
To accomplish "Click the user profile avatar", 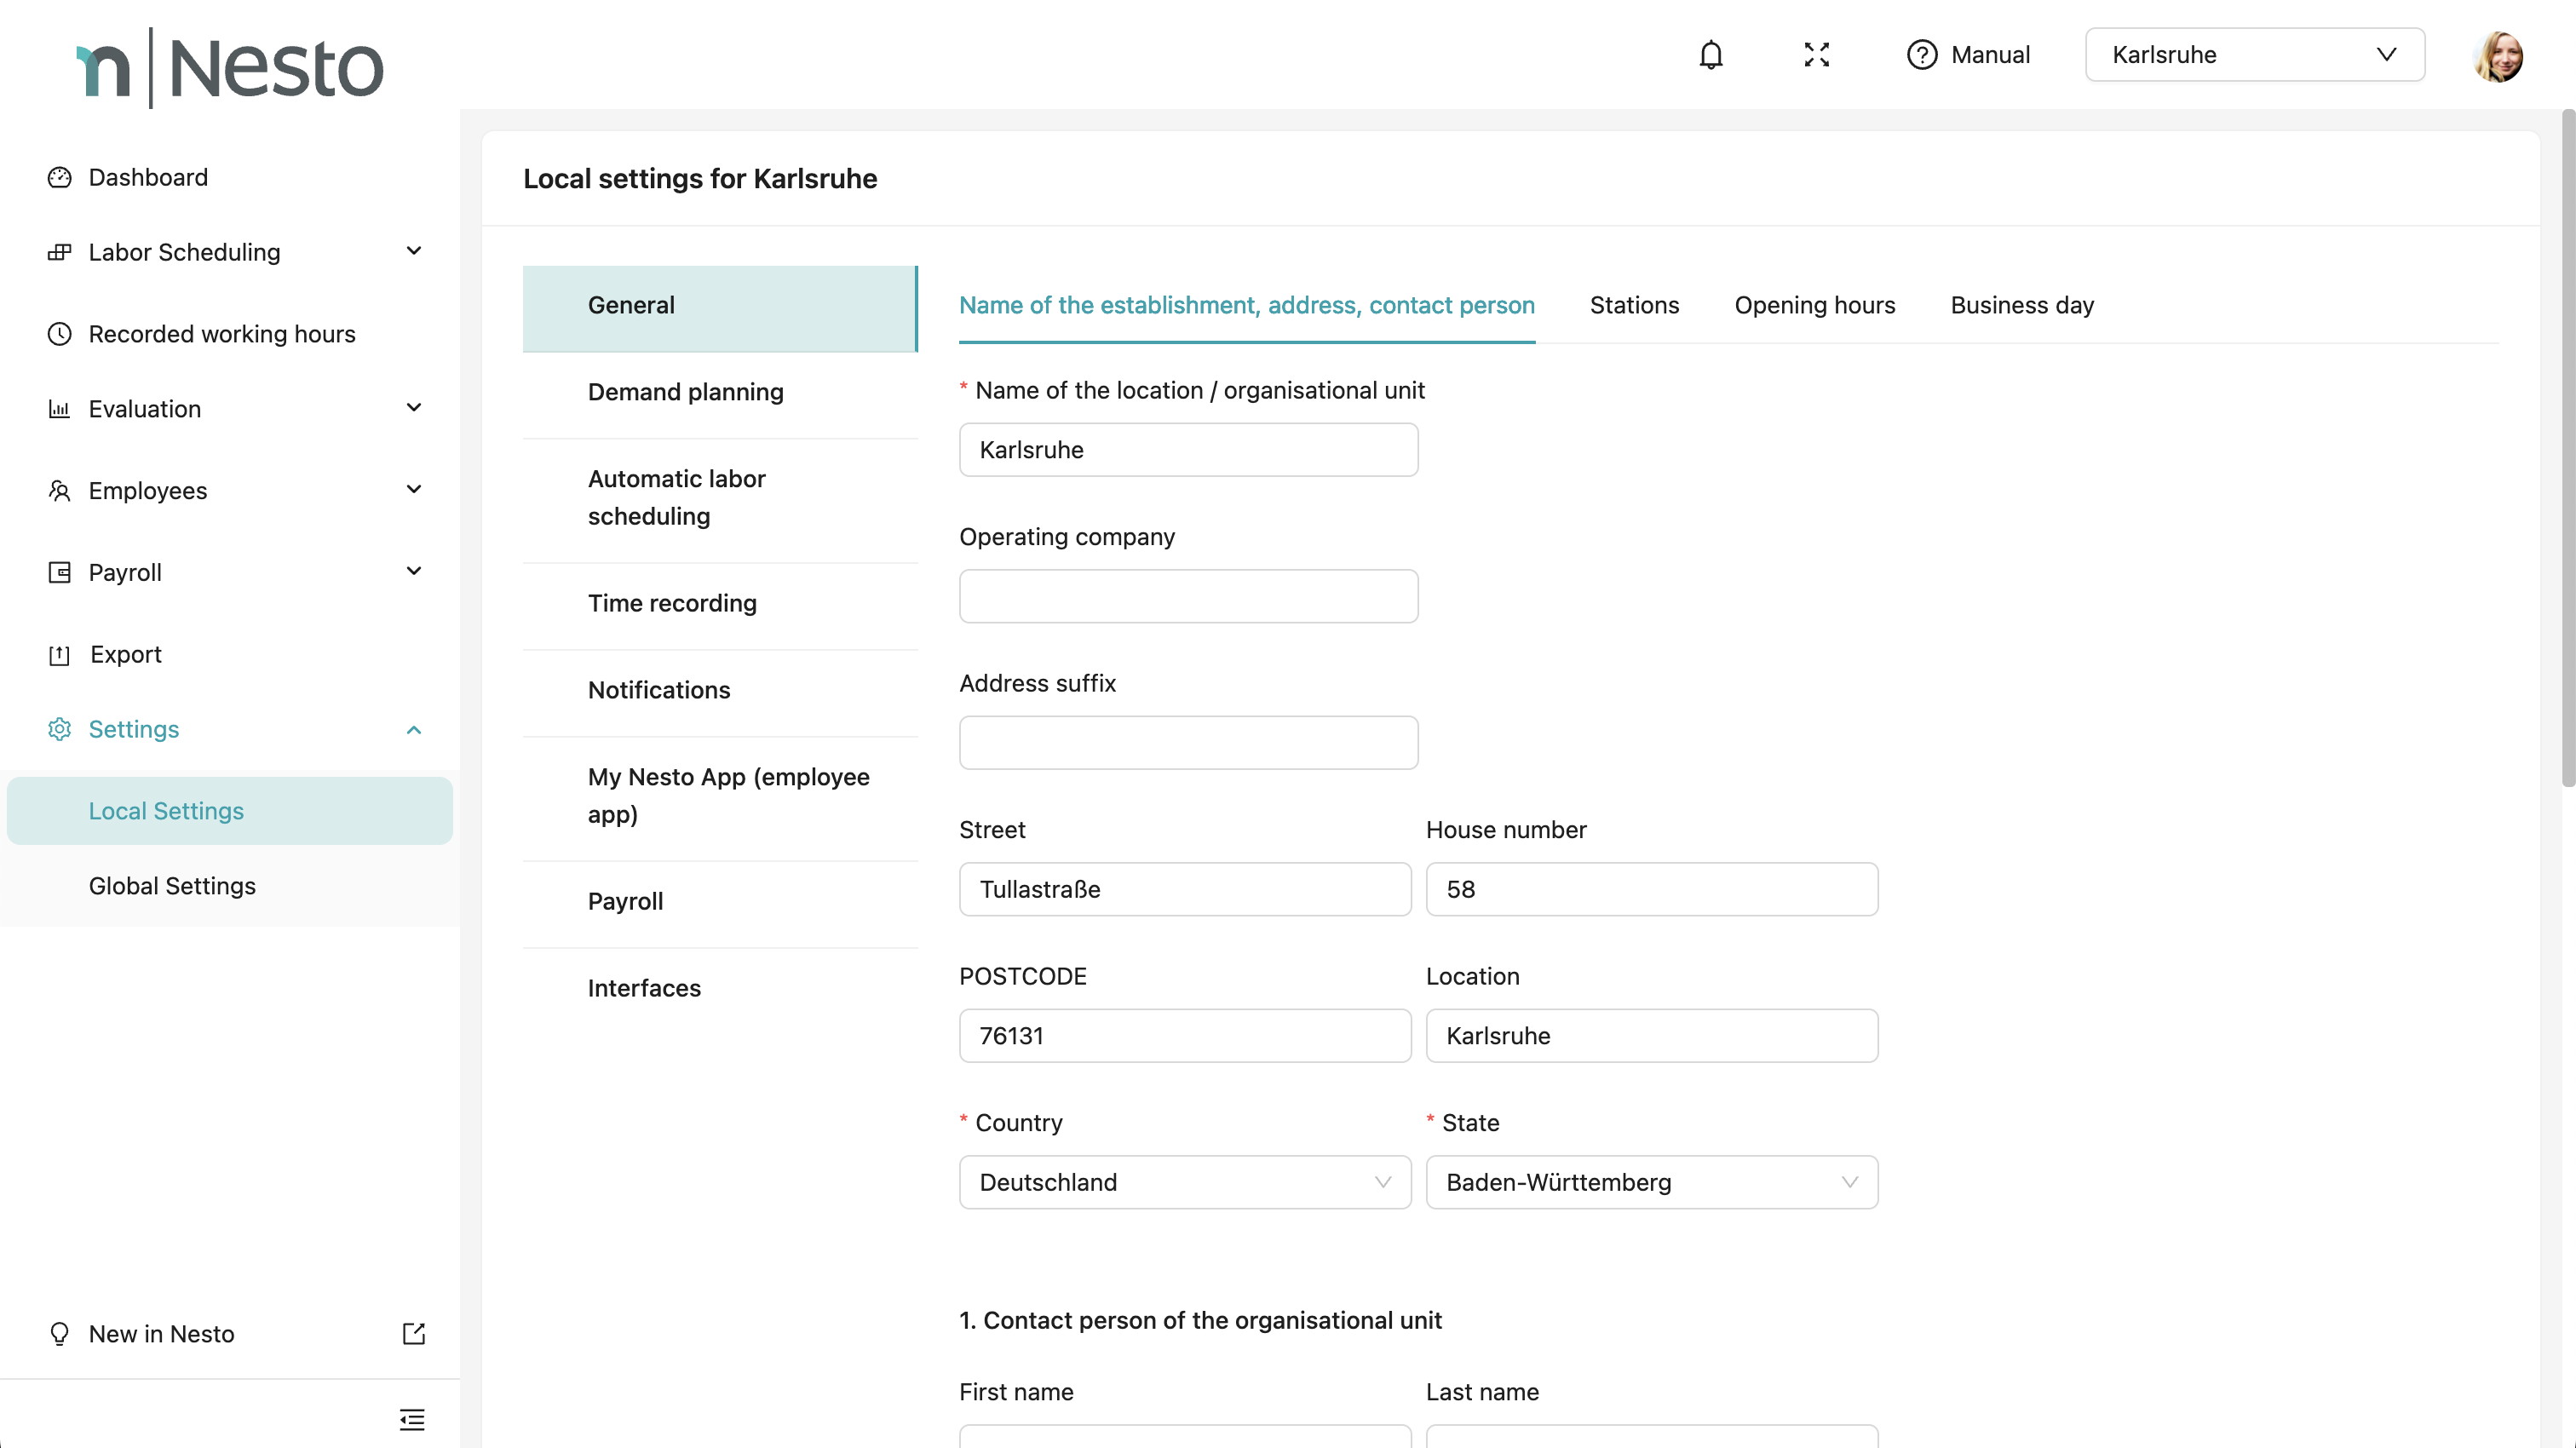I will [2497, 56].
